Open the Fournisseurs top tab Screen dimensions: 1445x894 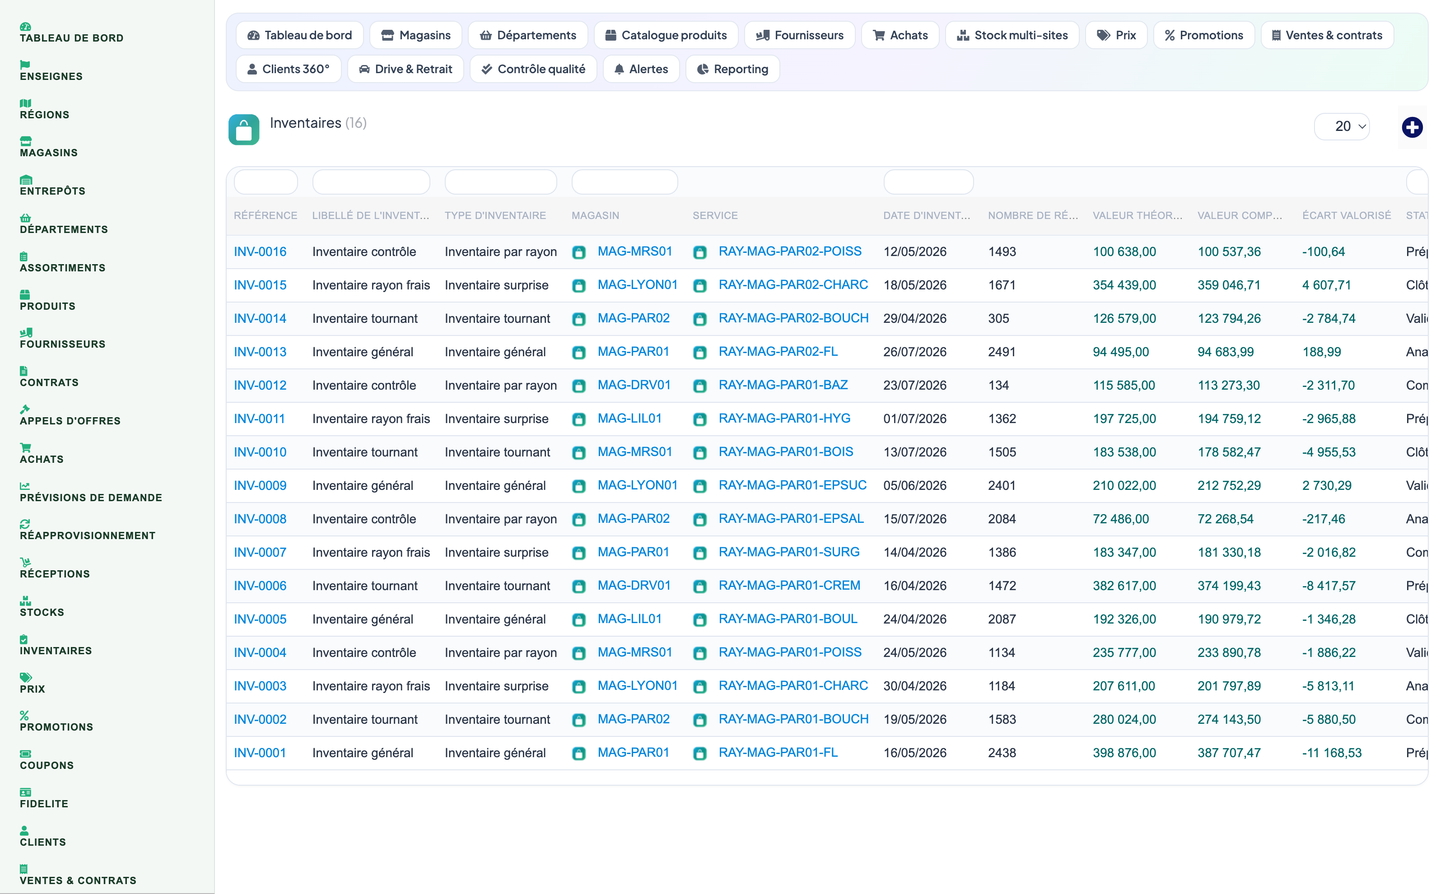800,35
